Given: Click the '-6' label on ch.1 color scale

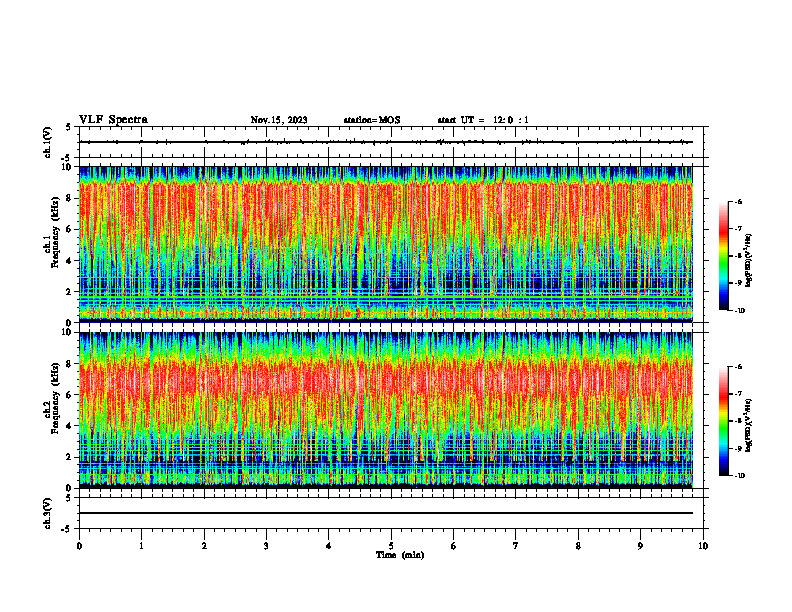Looking at the screenshot, I should [738, 202].
